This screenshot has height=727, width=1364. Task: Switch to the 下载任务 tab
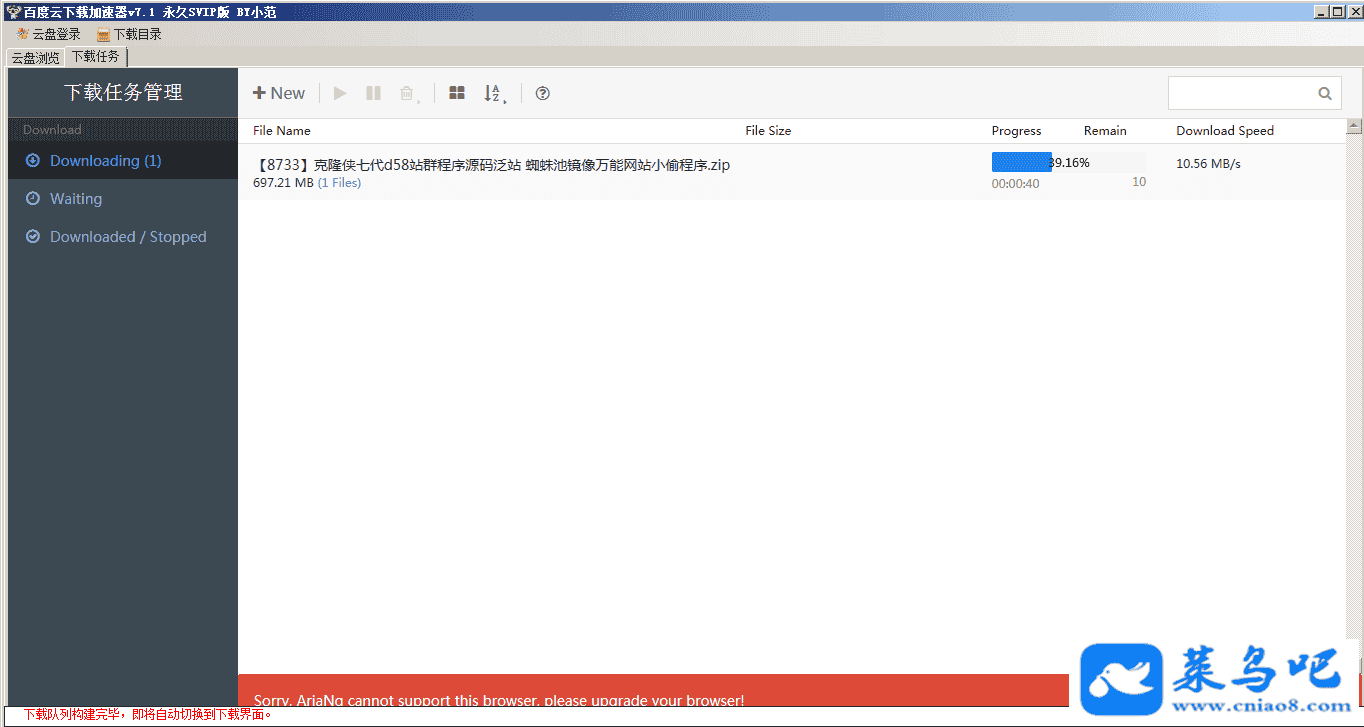96,57
